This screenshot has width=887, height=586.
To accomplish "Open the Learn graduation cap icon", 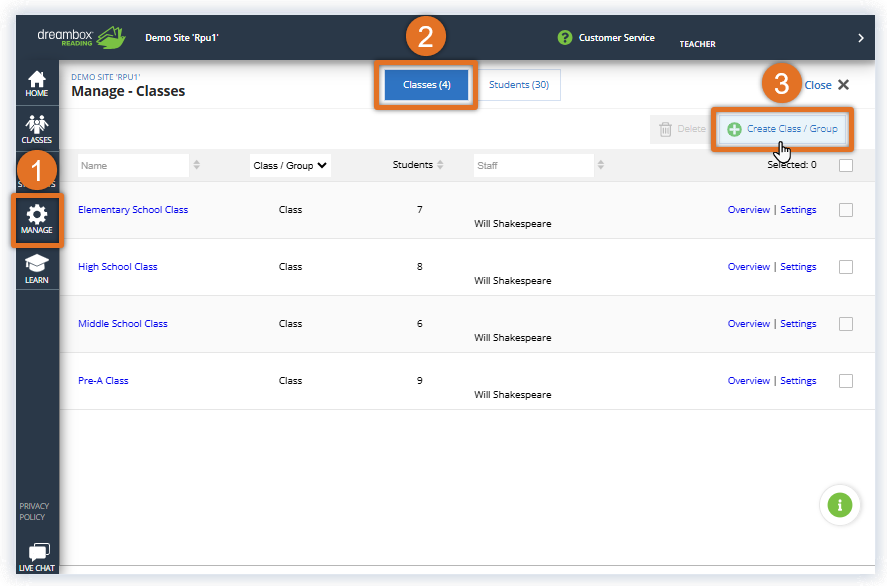I will pyautogui.click(x=37, y=268).
